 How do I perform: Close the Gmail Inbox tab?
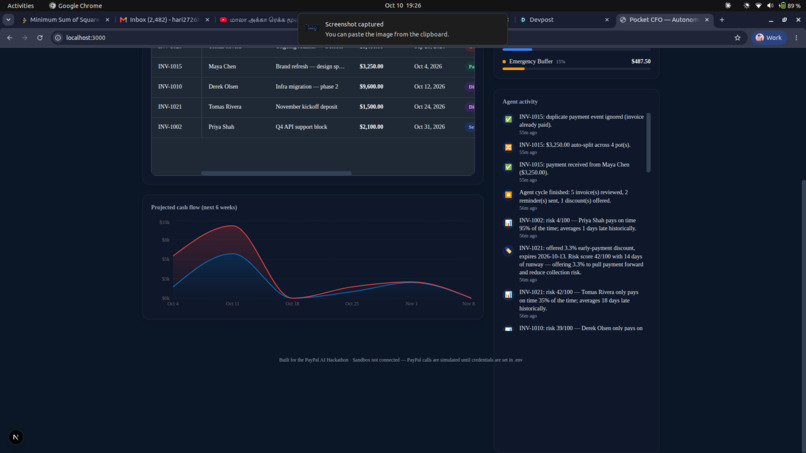point(207,20)
